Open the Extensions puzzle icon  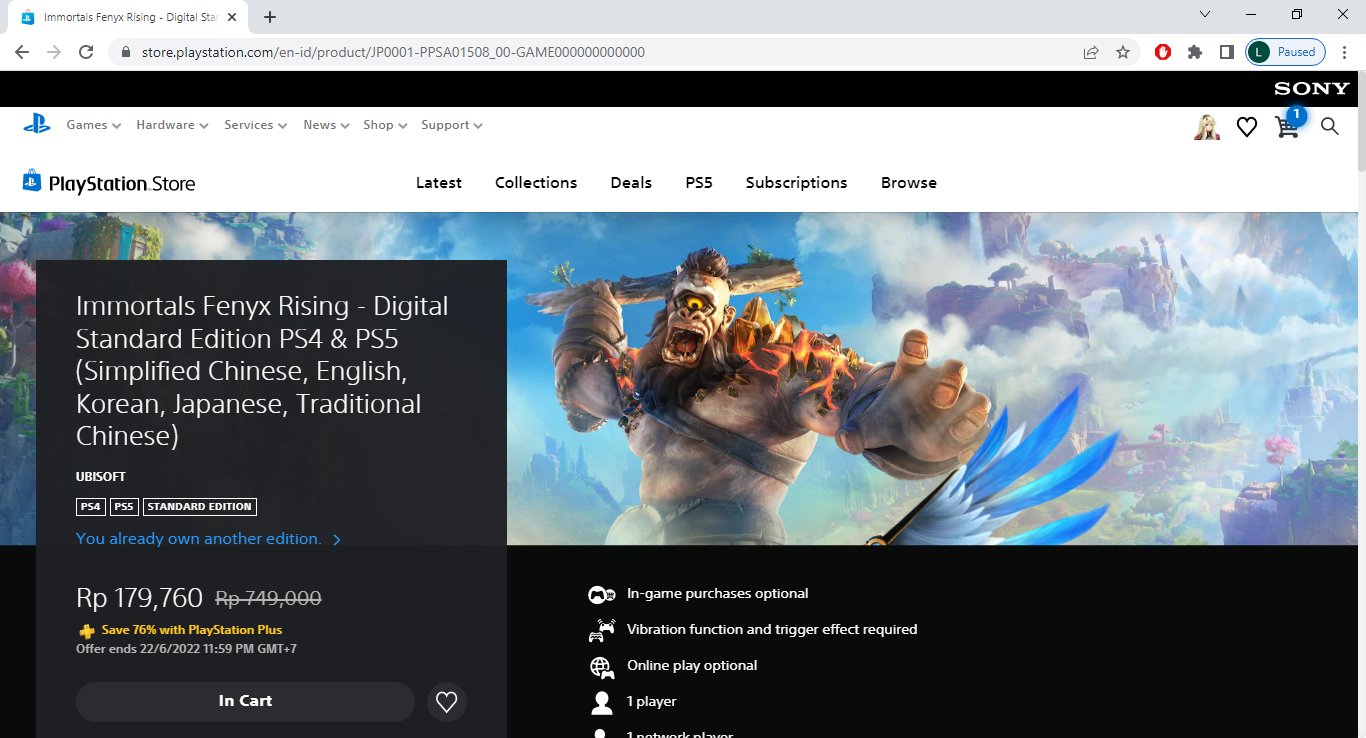click(x=1194, y=52)
